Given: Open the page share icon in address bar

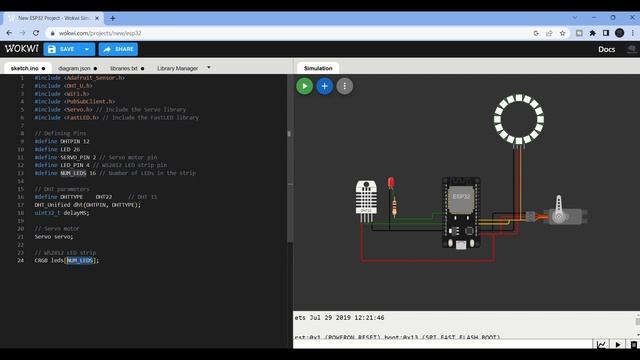Looking at the screenshot, I should pos(549,33).
